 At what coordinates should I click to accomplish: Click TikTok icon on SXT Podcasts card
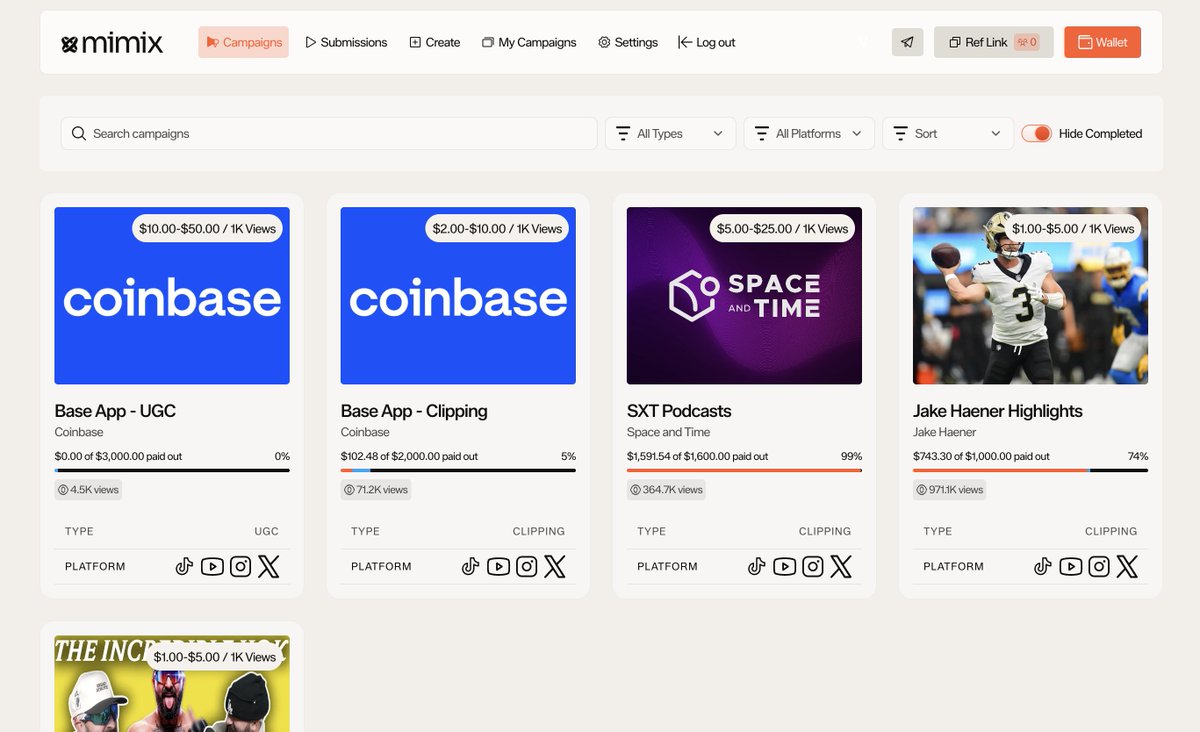757,567
